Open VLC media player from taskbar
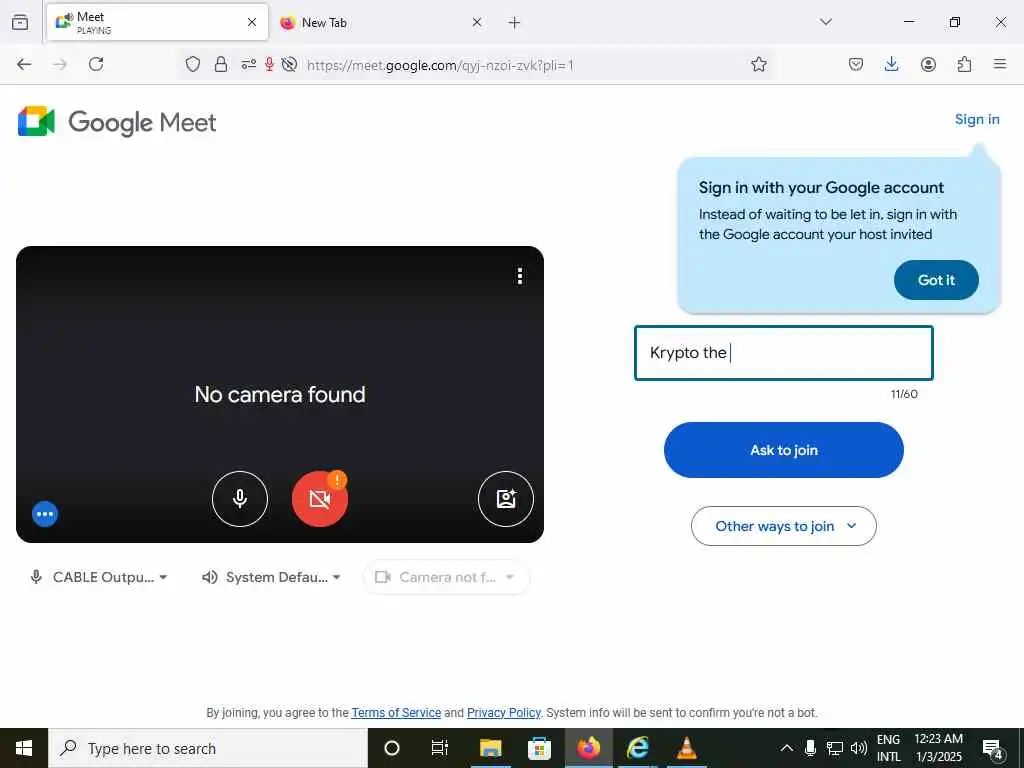This screenshot has height=768, width=1024. [686, 748]
